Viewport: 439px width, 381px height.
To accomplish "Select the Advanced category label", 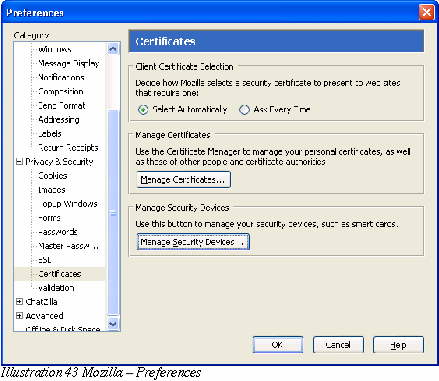I will point(44,316).
